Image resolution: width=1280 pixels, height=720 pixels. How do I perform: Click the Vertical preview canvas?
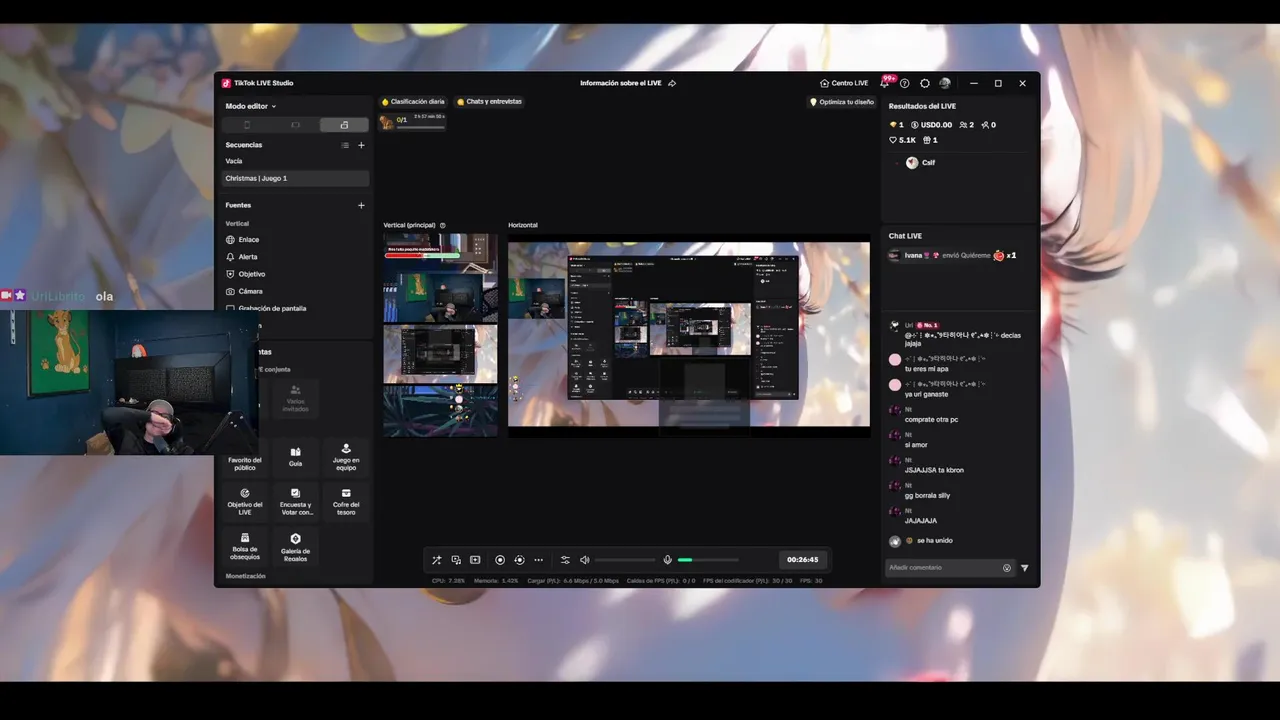click(x=440, y=335)
